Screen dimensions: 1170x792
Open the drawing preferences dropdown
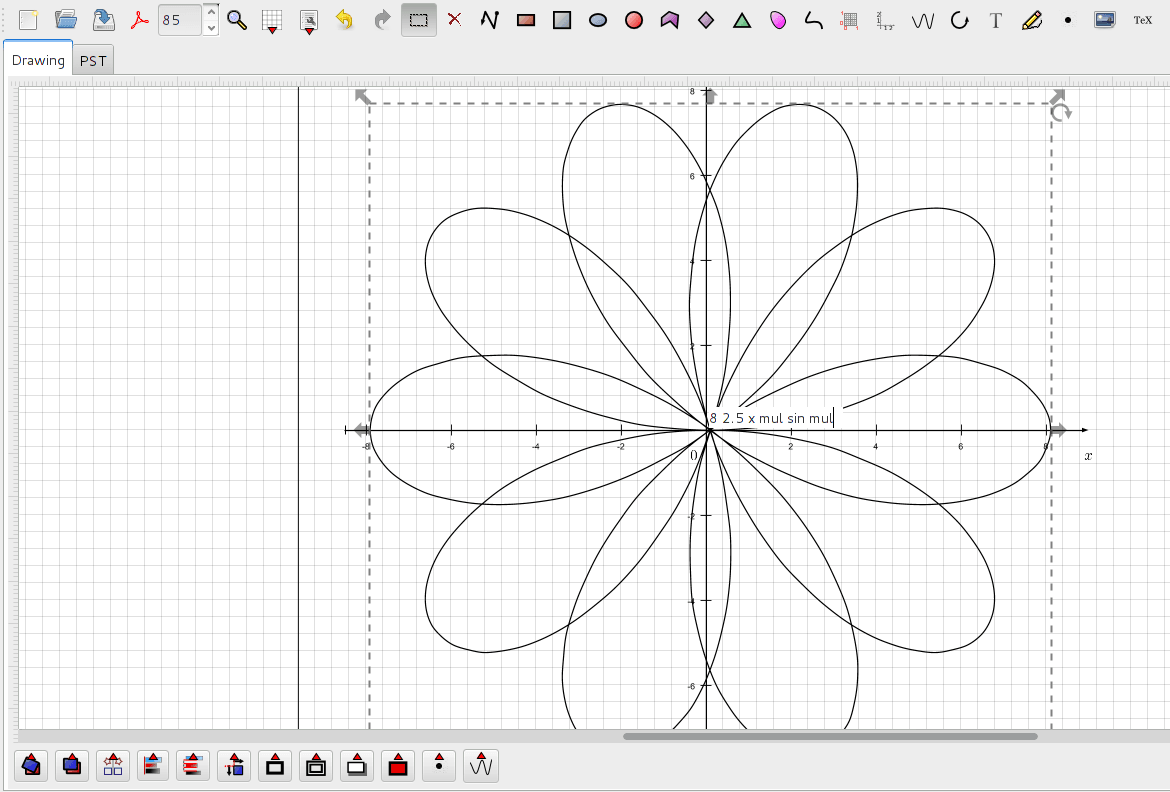309,20
